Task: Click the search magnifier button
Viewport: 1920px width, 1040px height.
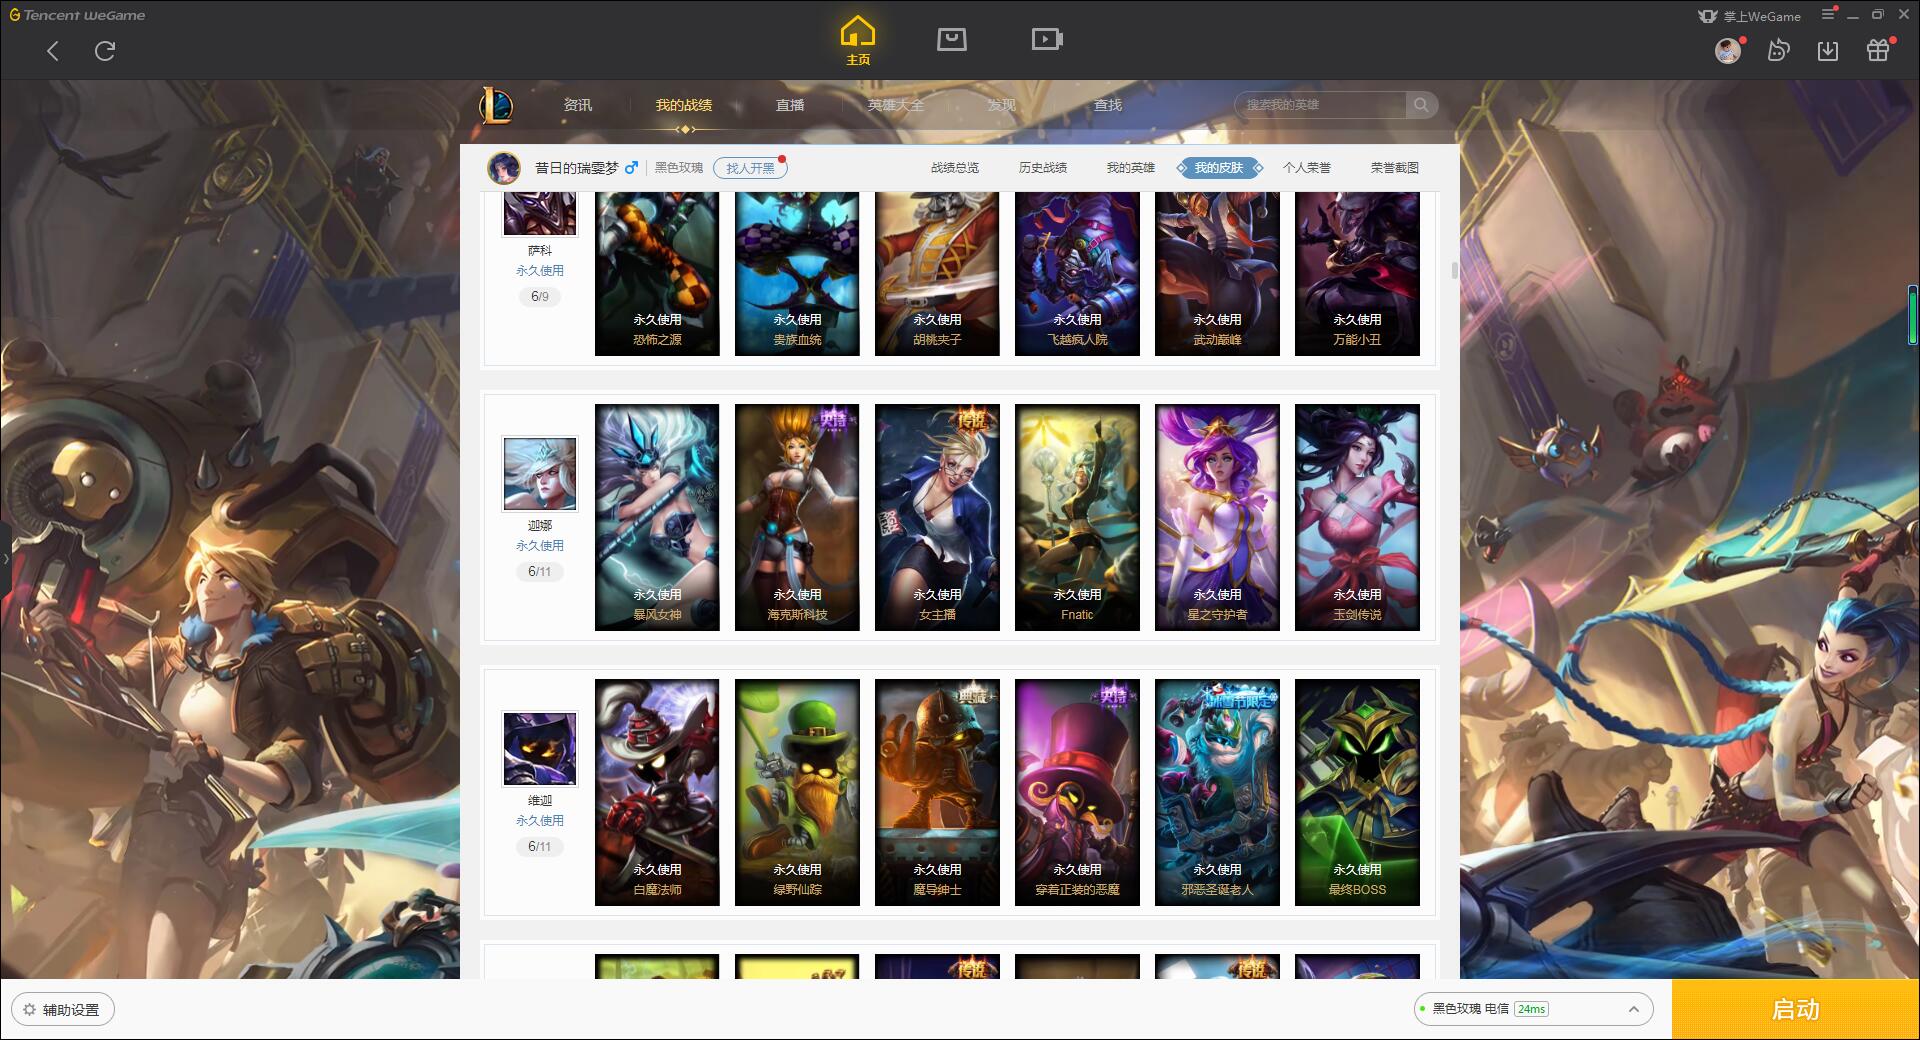Action: pyautogui.click(x=1420, y=105)
